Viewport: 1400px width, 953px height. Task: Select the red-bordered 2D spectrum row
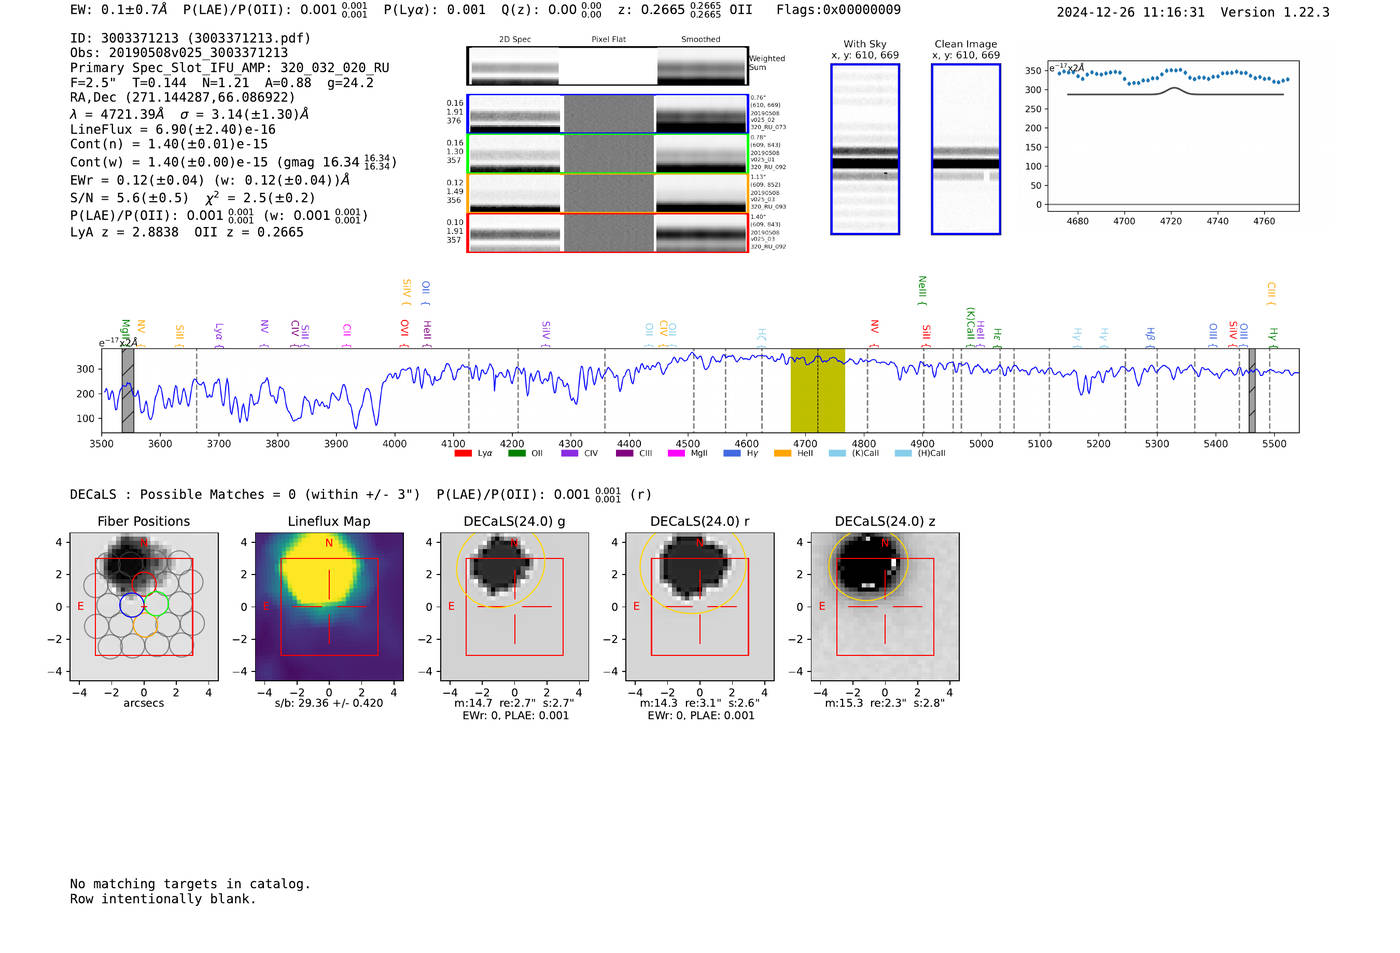point(608,233)
